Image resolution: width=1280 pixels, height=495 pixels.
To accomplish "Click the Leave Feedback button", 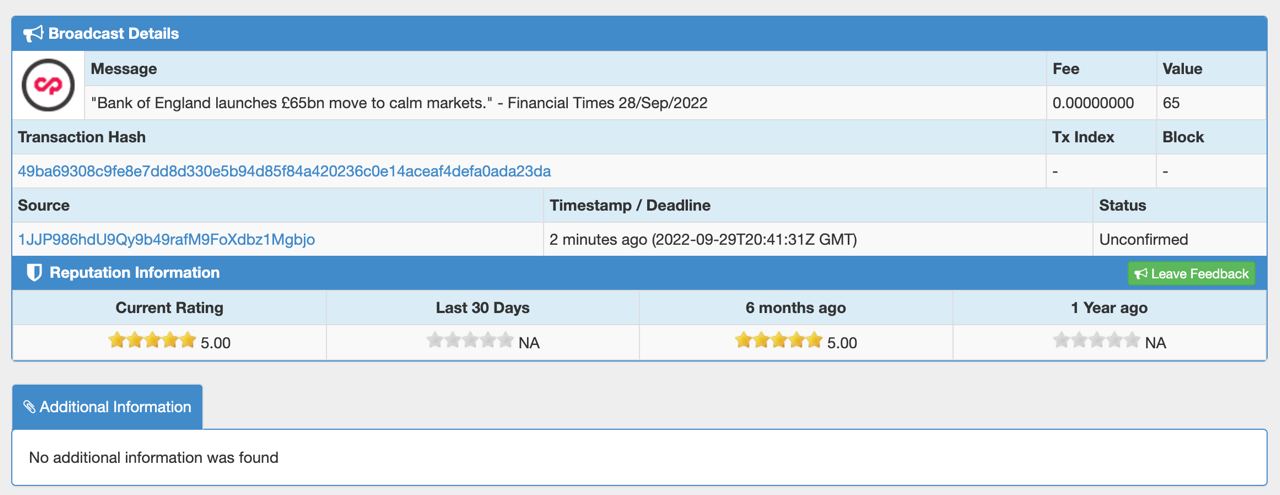I will pyautogui.click(x=1191, y=274).
